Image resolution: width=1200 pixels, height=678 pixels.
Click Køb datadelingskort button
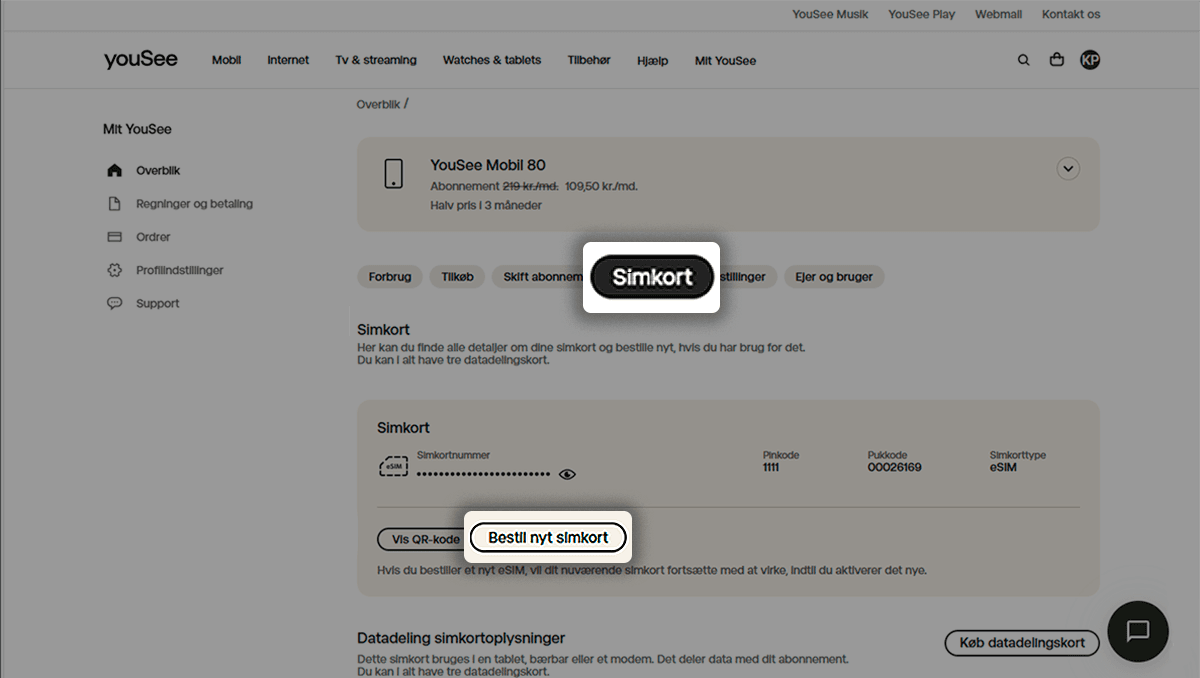click(1021, 643)
